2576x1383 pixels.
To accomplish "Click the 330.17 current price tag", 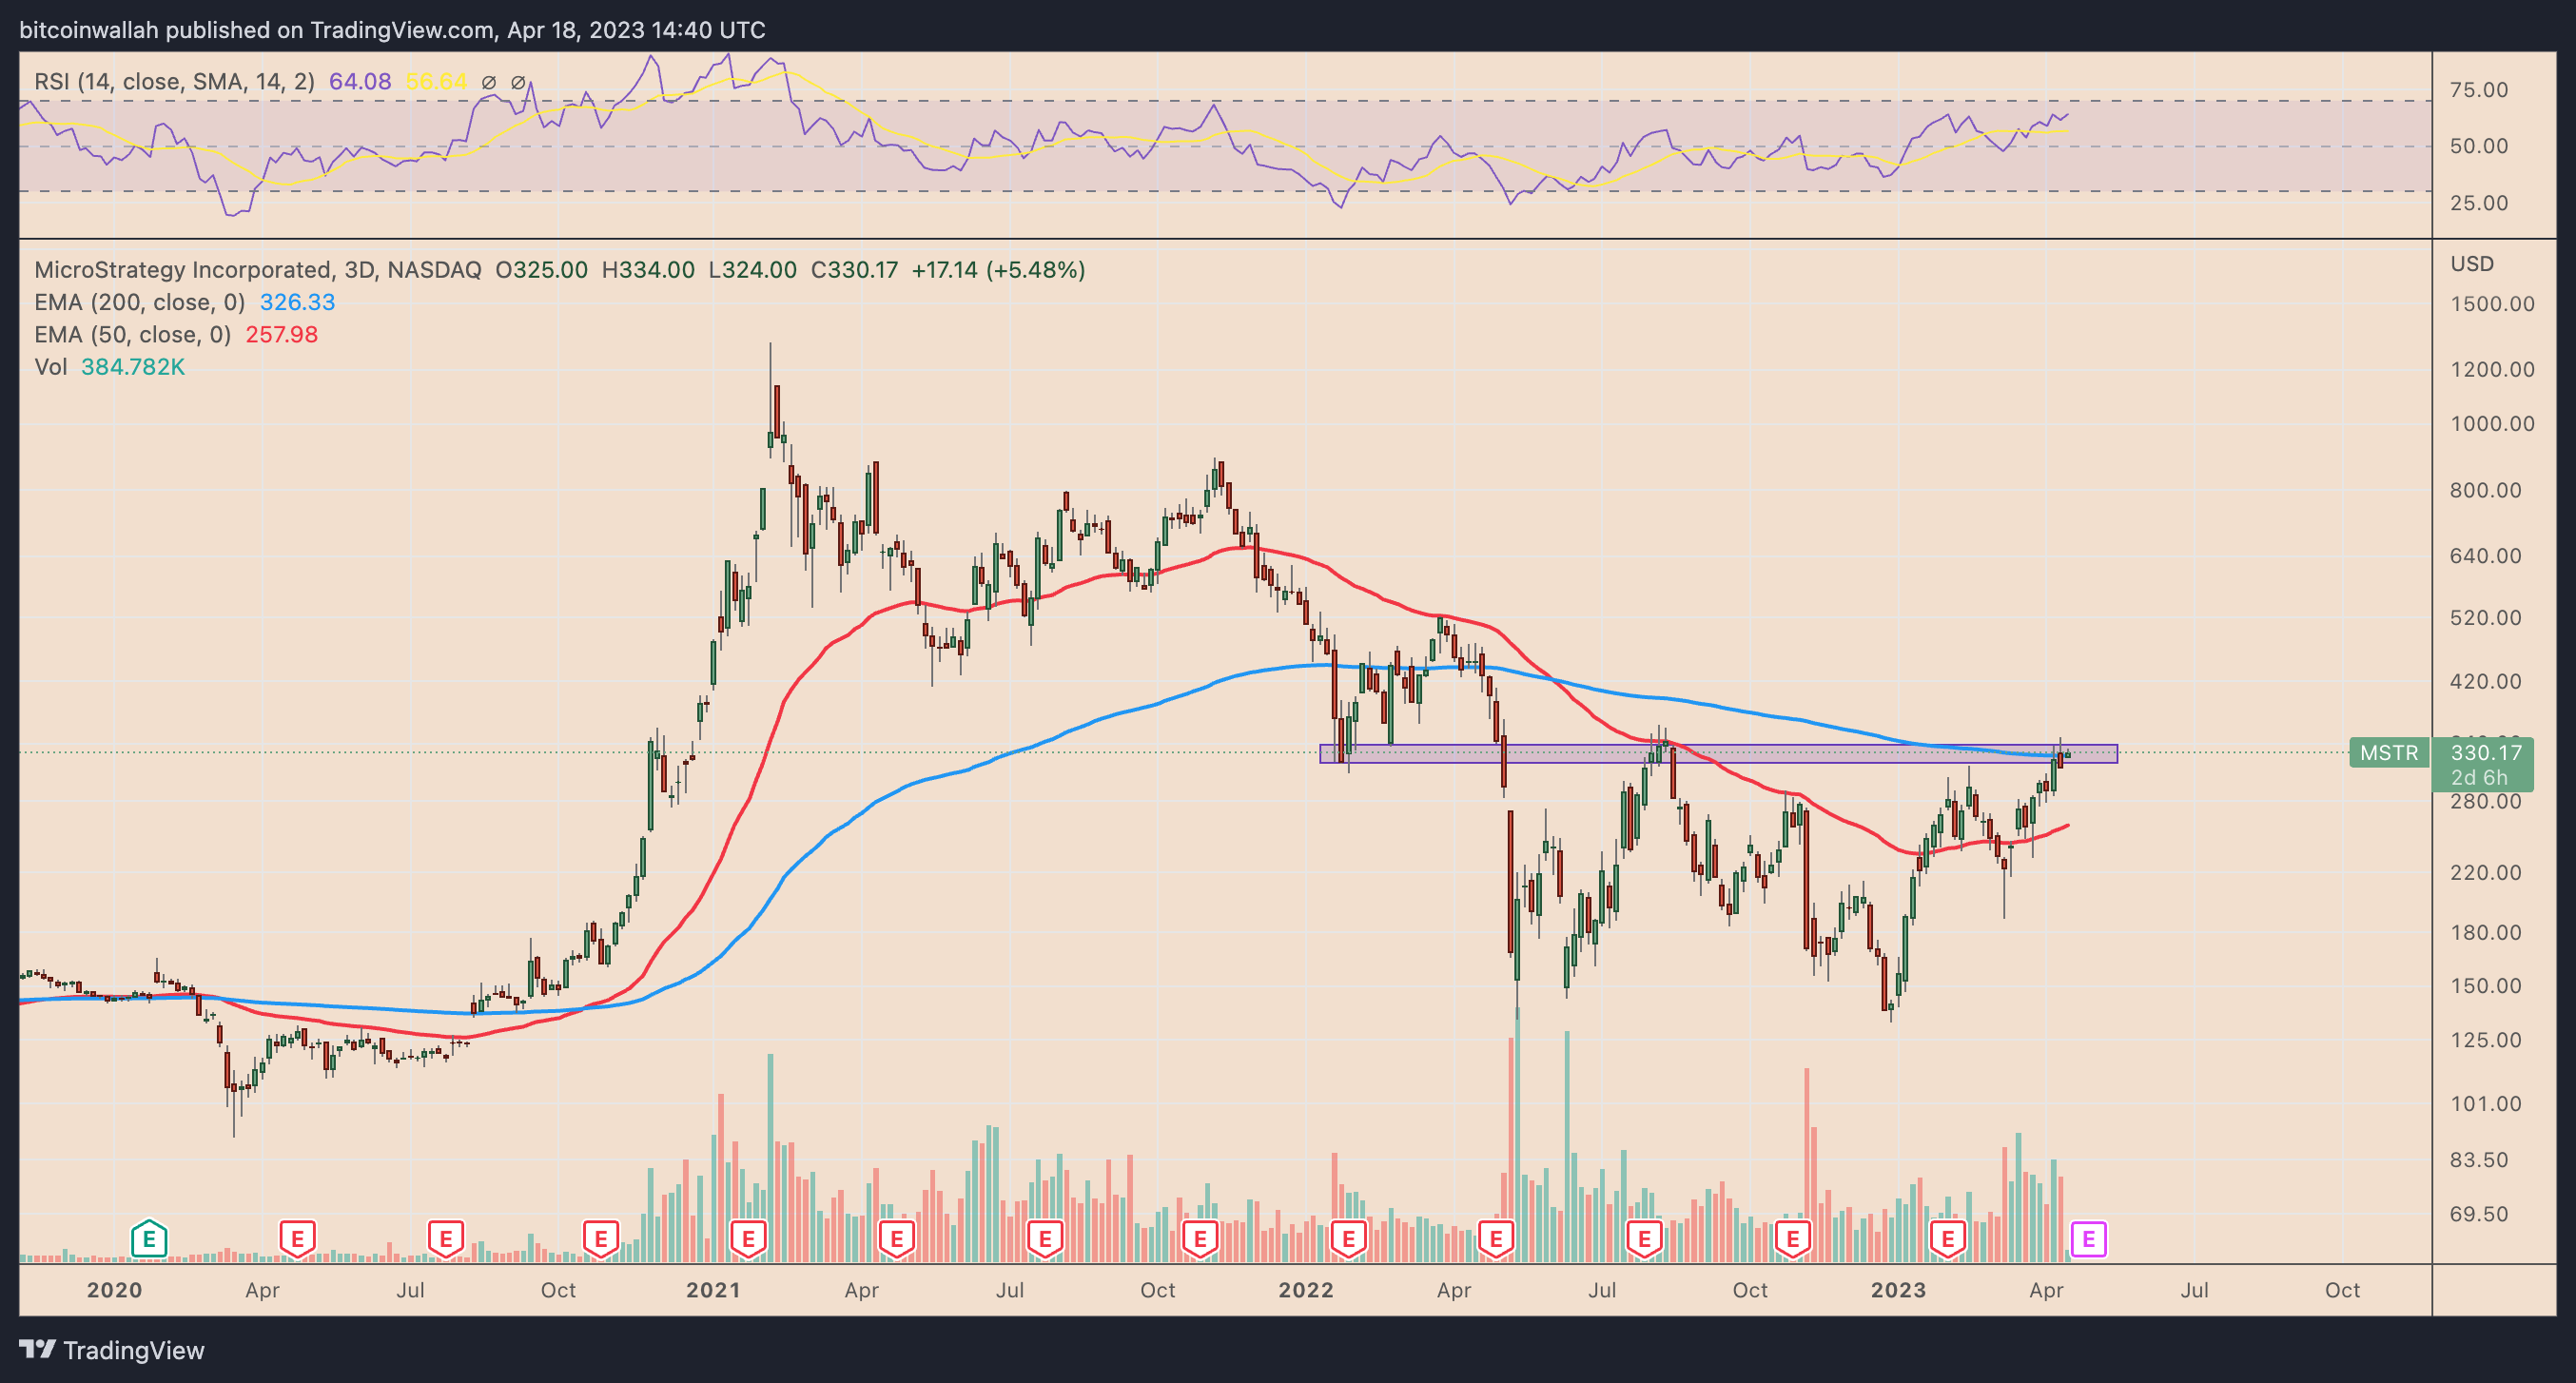I will tap(2485, 753).
